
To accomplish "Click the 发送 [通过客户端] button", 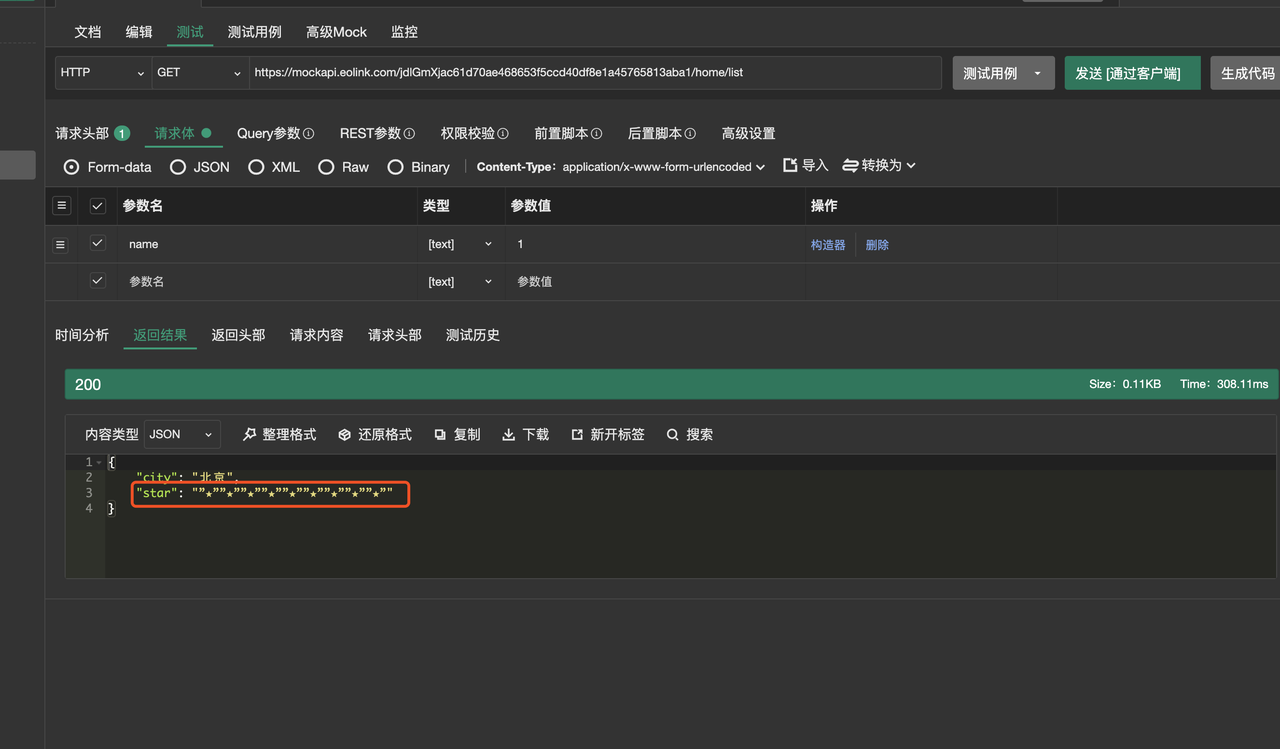I will click(x=1132, y=73).
